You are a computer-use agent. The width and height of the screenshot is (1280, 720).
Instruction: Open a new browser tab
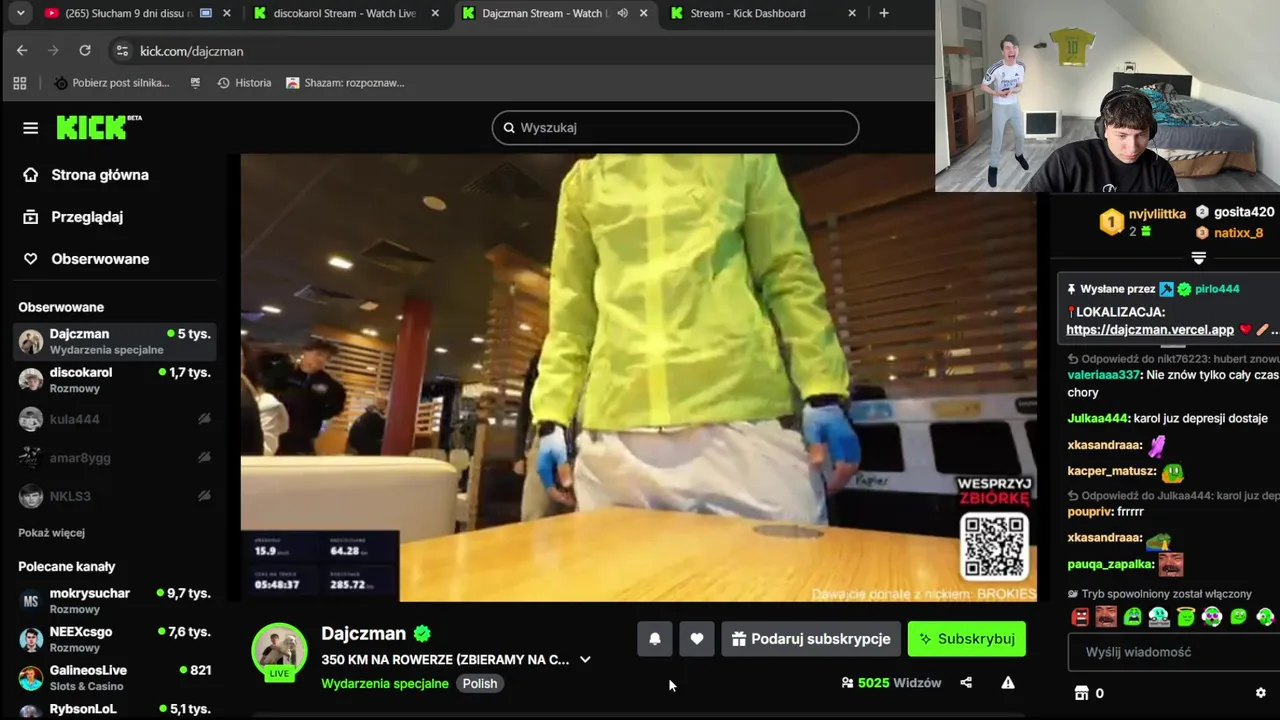[x=883, y=13]
